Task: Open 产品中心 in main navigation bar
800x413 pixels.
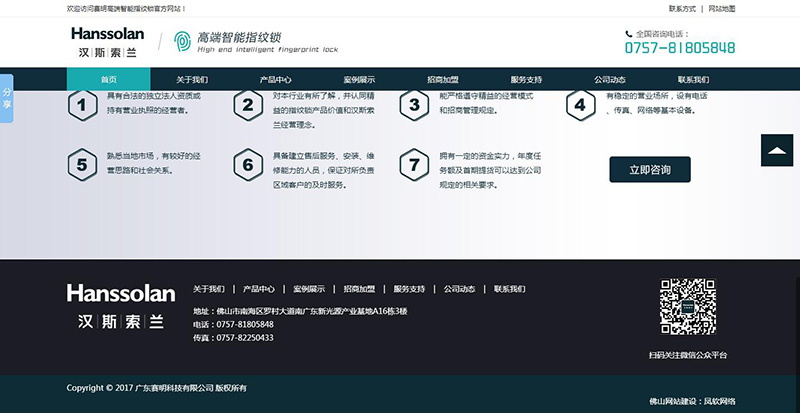Action: 276,80
